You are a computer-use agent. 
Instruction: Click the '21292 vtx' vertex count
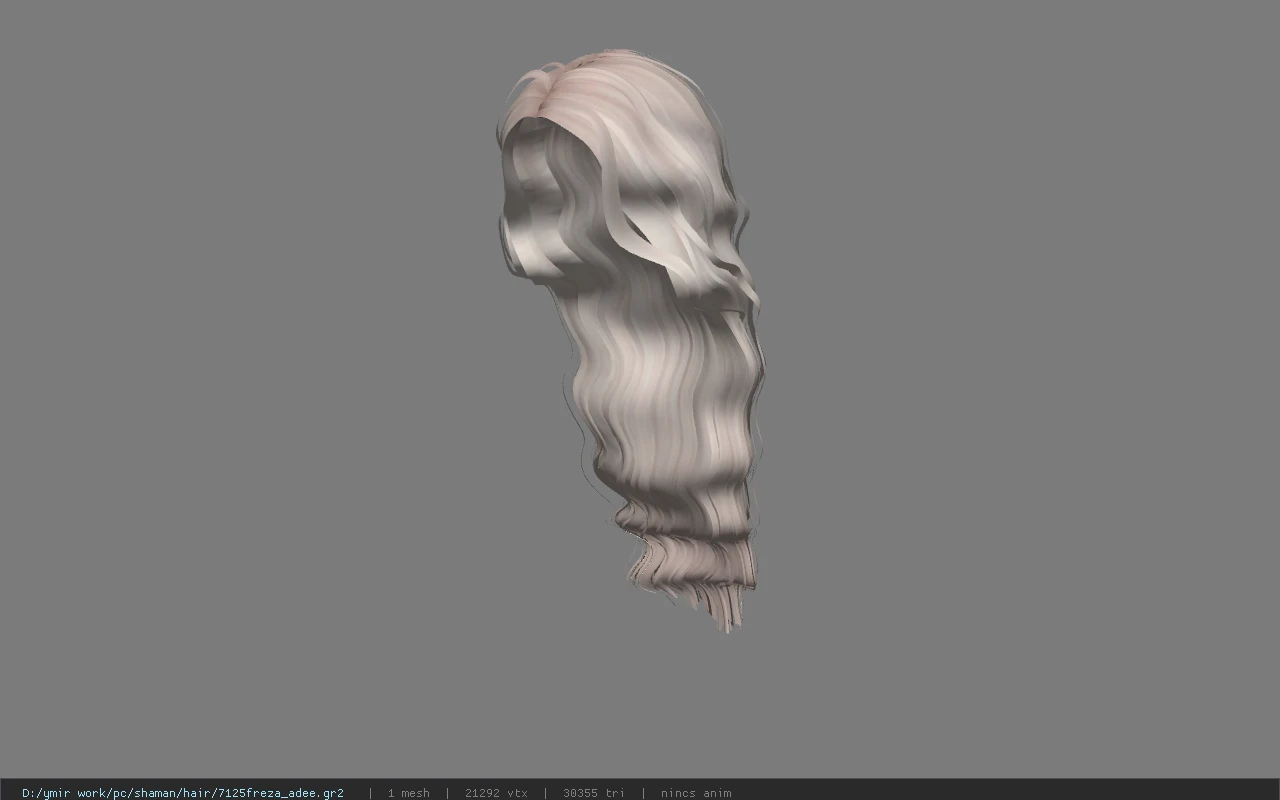496,793
